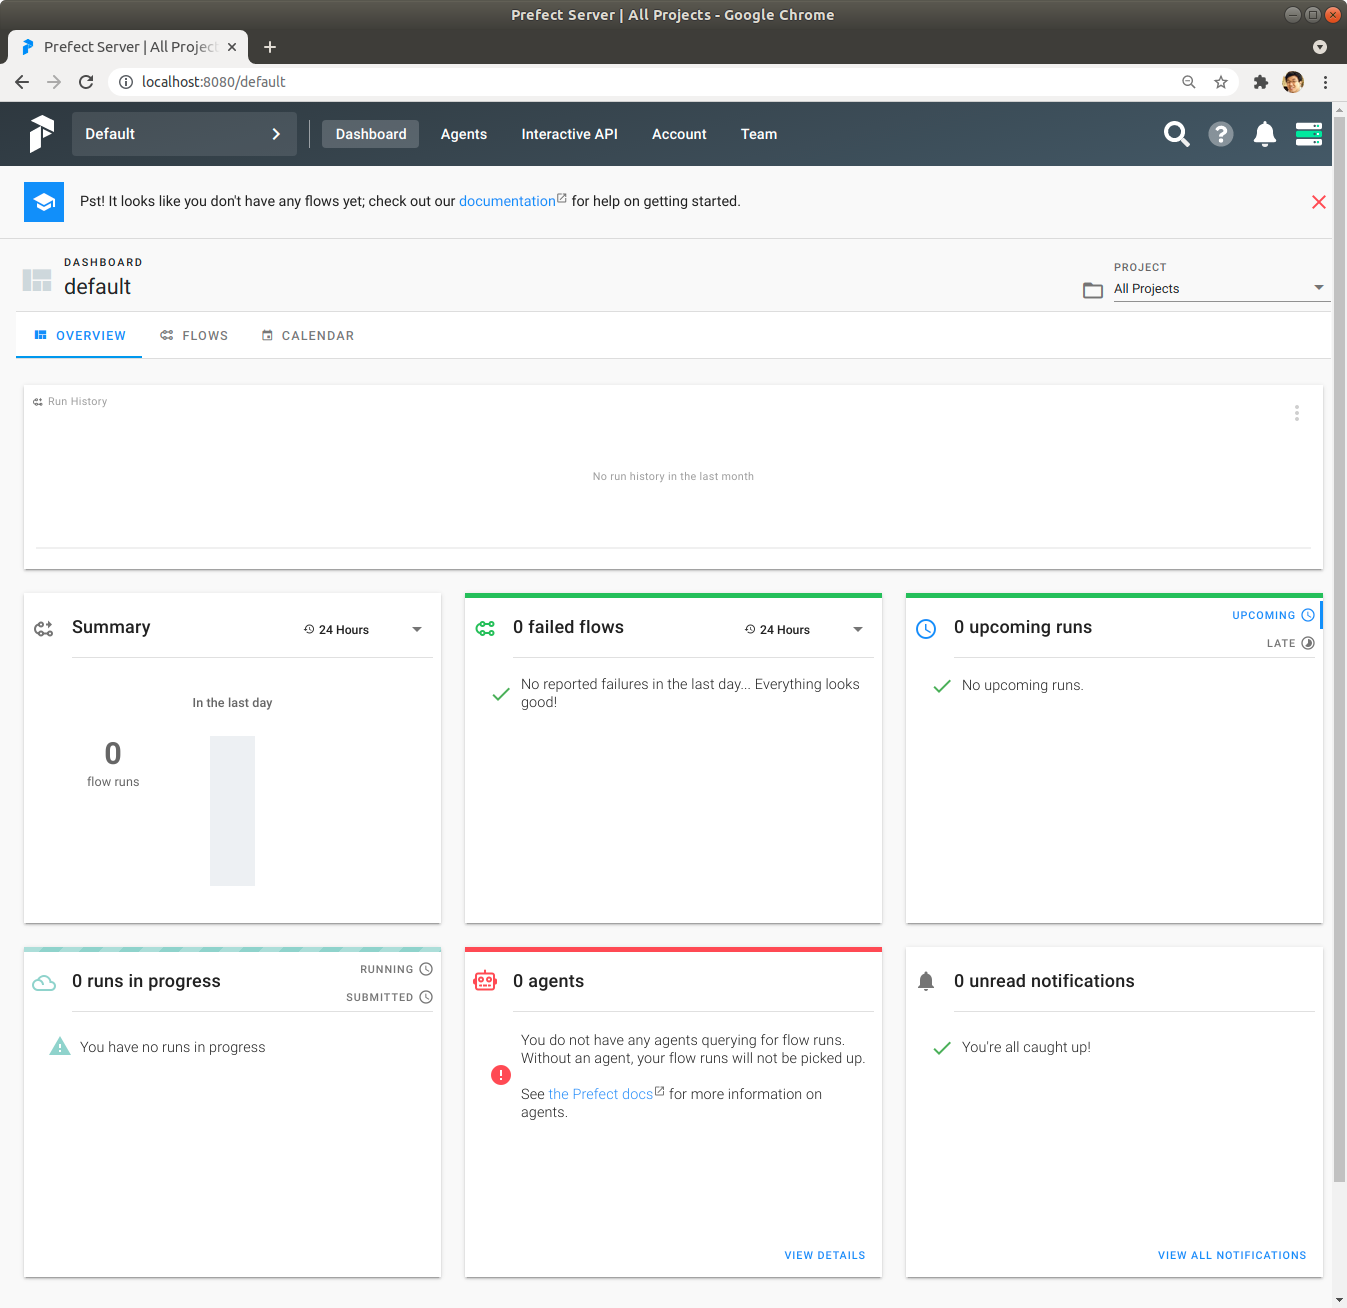This screenshot has width=1347, height=1308.
Task: Click the Summary flow runs bar
Action: pyautogui.click(x=232, y=811)
